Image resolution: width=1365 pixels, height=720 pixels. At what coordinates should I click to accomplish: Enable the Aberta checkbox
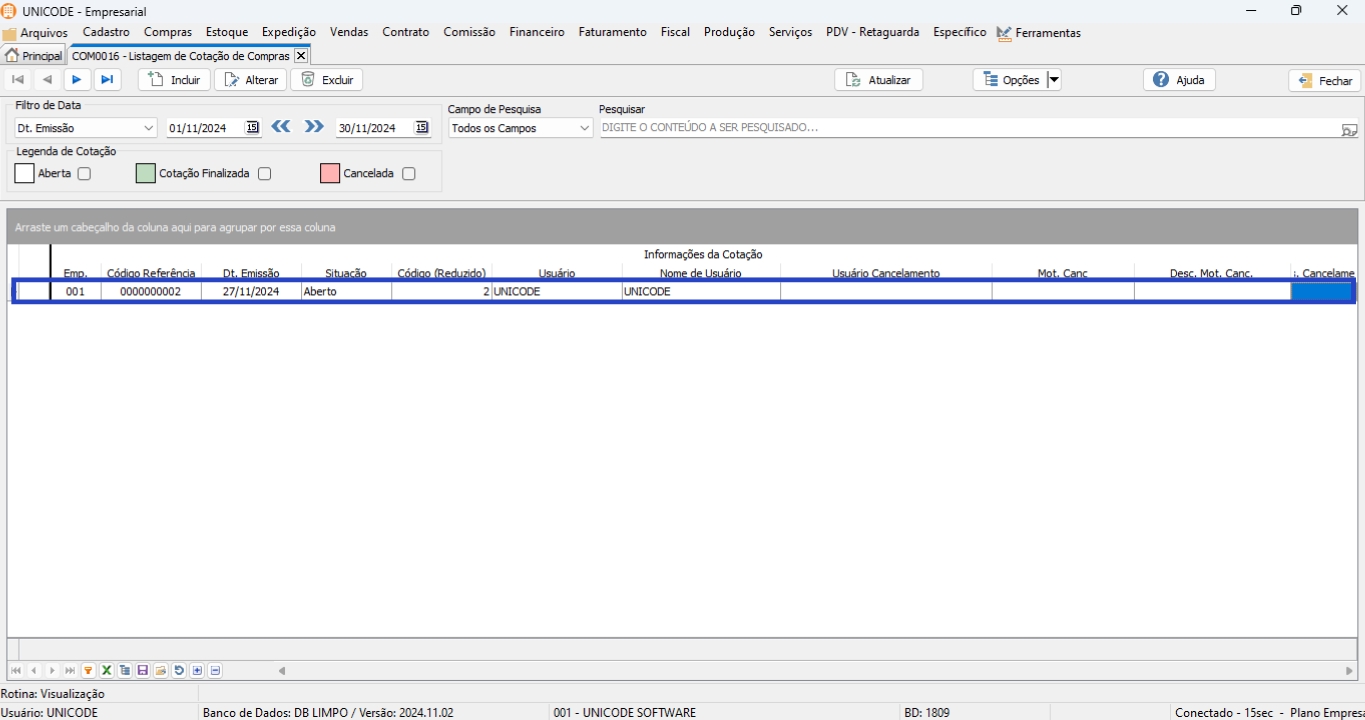pyautogui.click(x=84, y=174)
